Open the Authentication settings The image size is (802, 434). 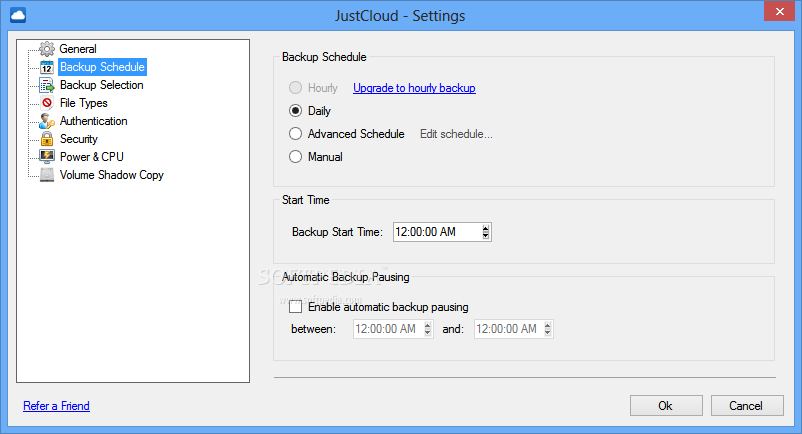(x=94, y=121)
